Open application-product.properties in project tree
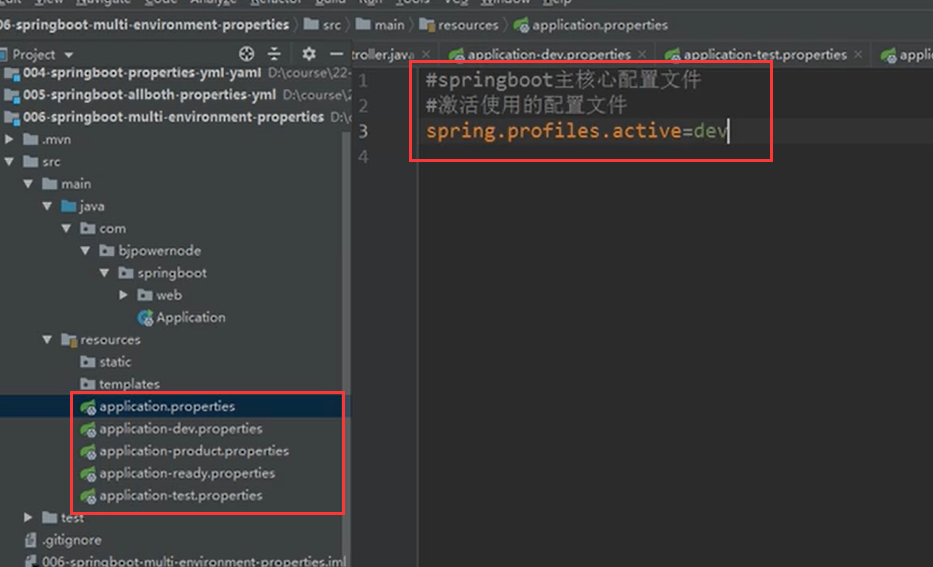This screenshot has width=933, height=567. pos(194,451)
